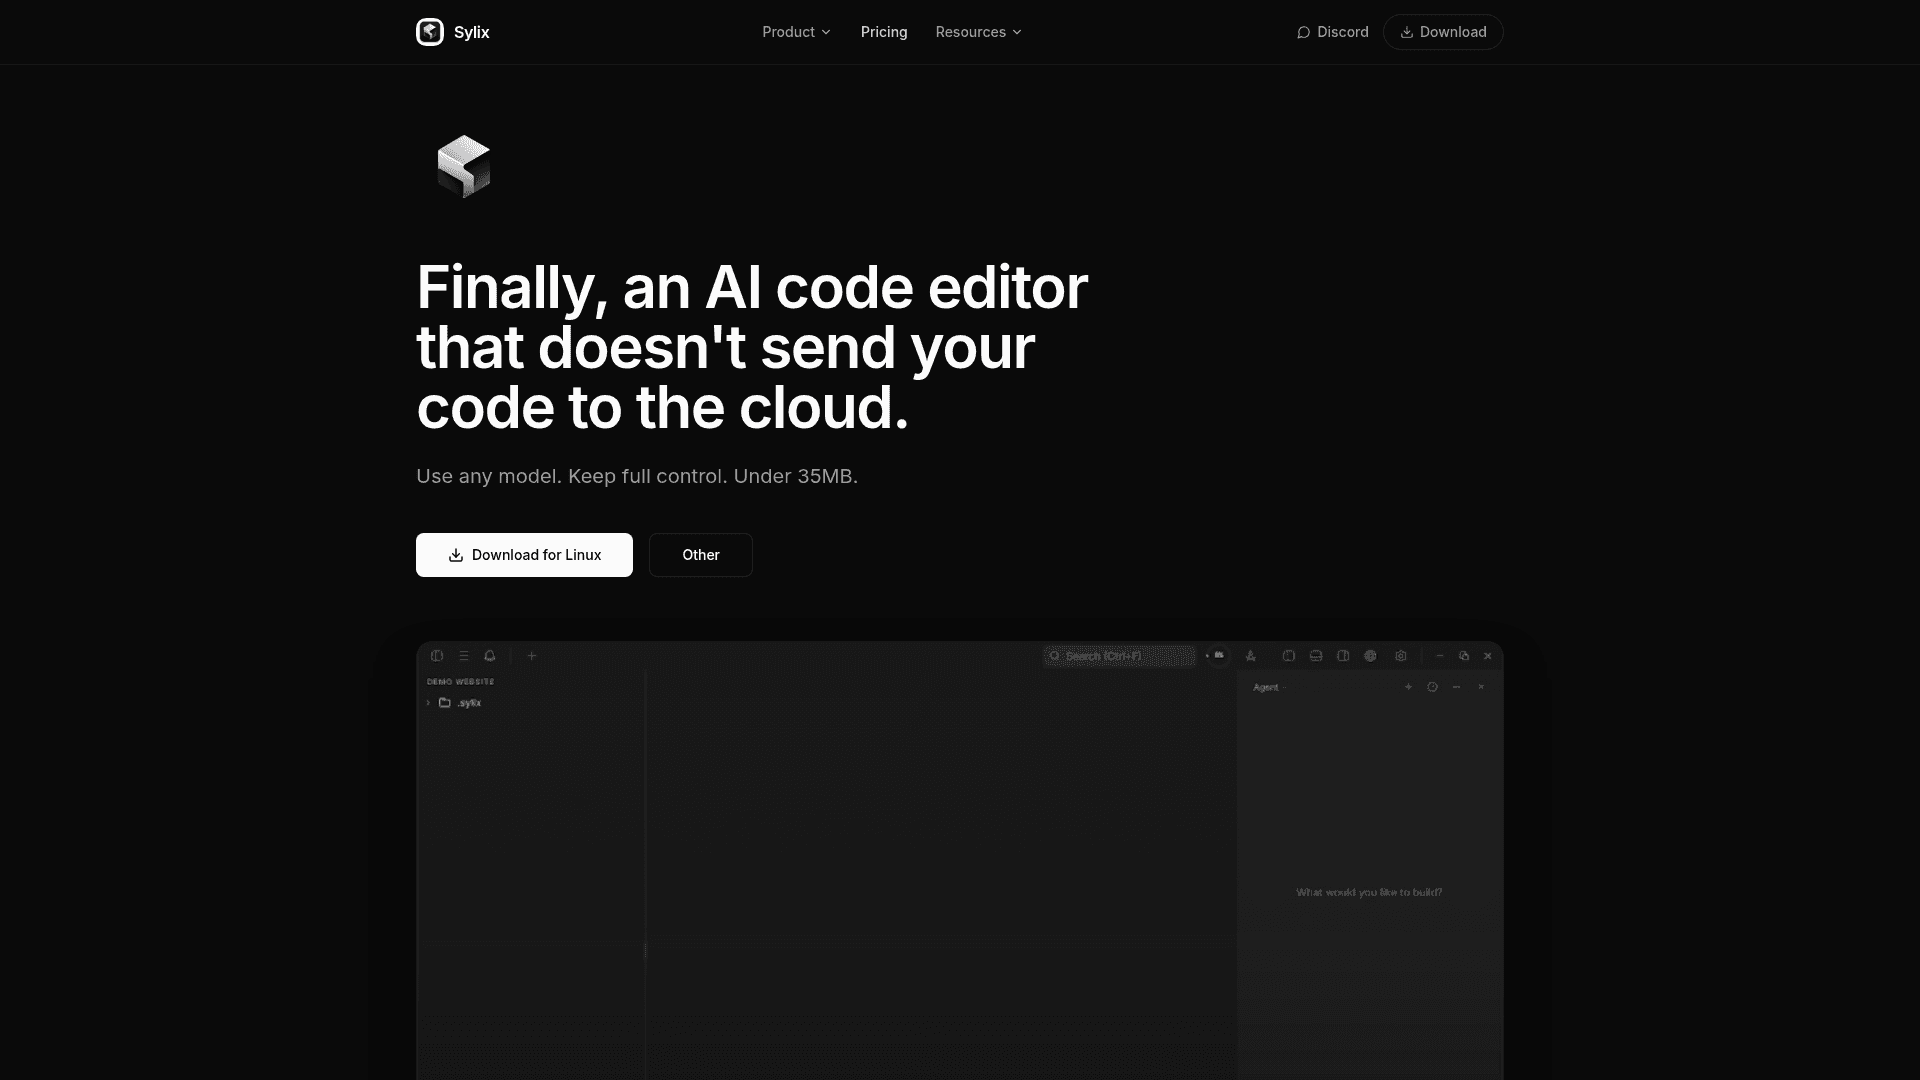1920x1080 pixels.
Task: Click the Sylix brand name in navbar
Action: point(472,32)
